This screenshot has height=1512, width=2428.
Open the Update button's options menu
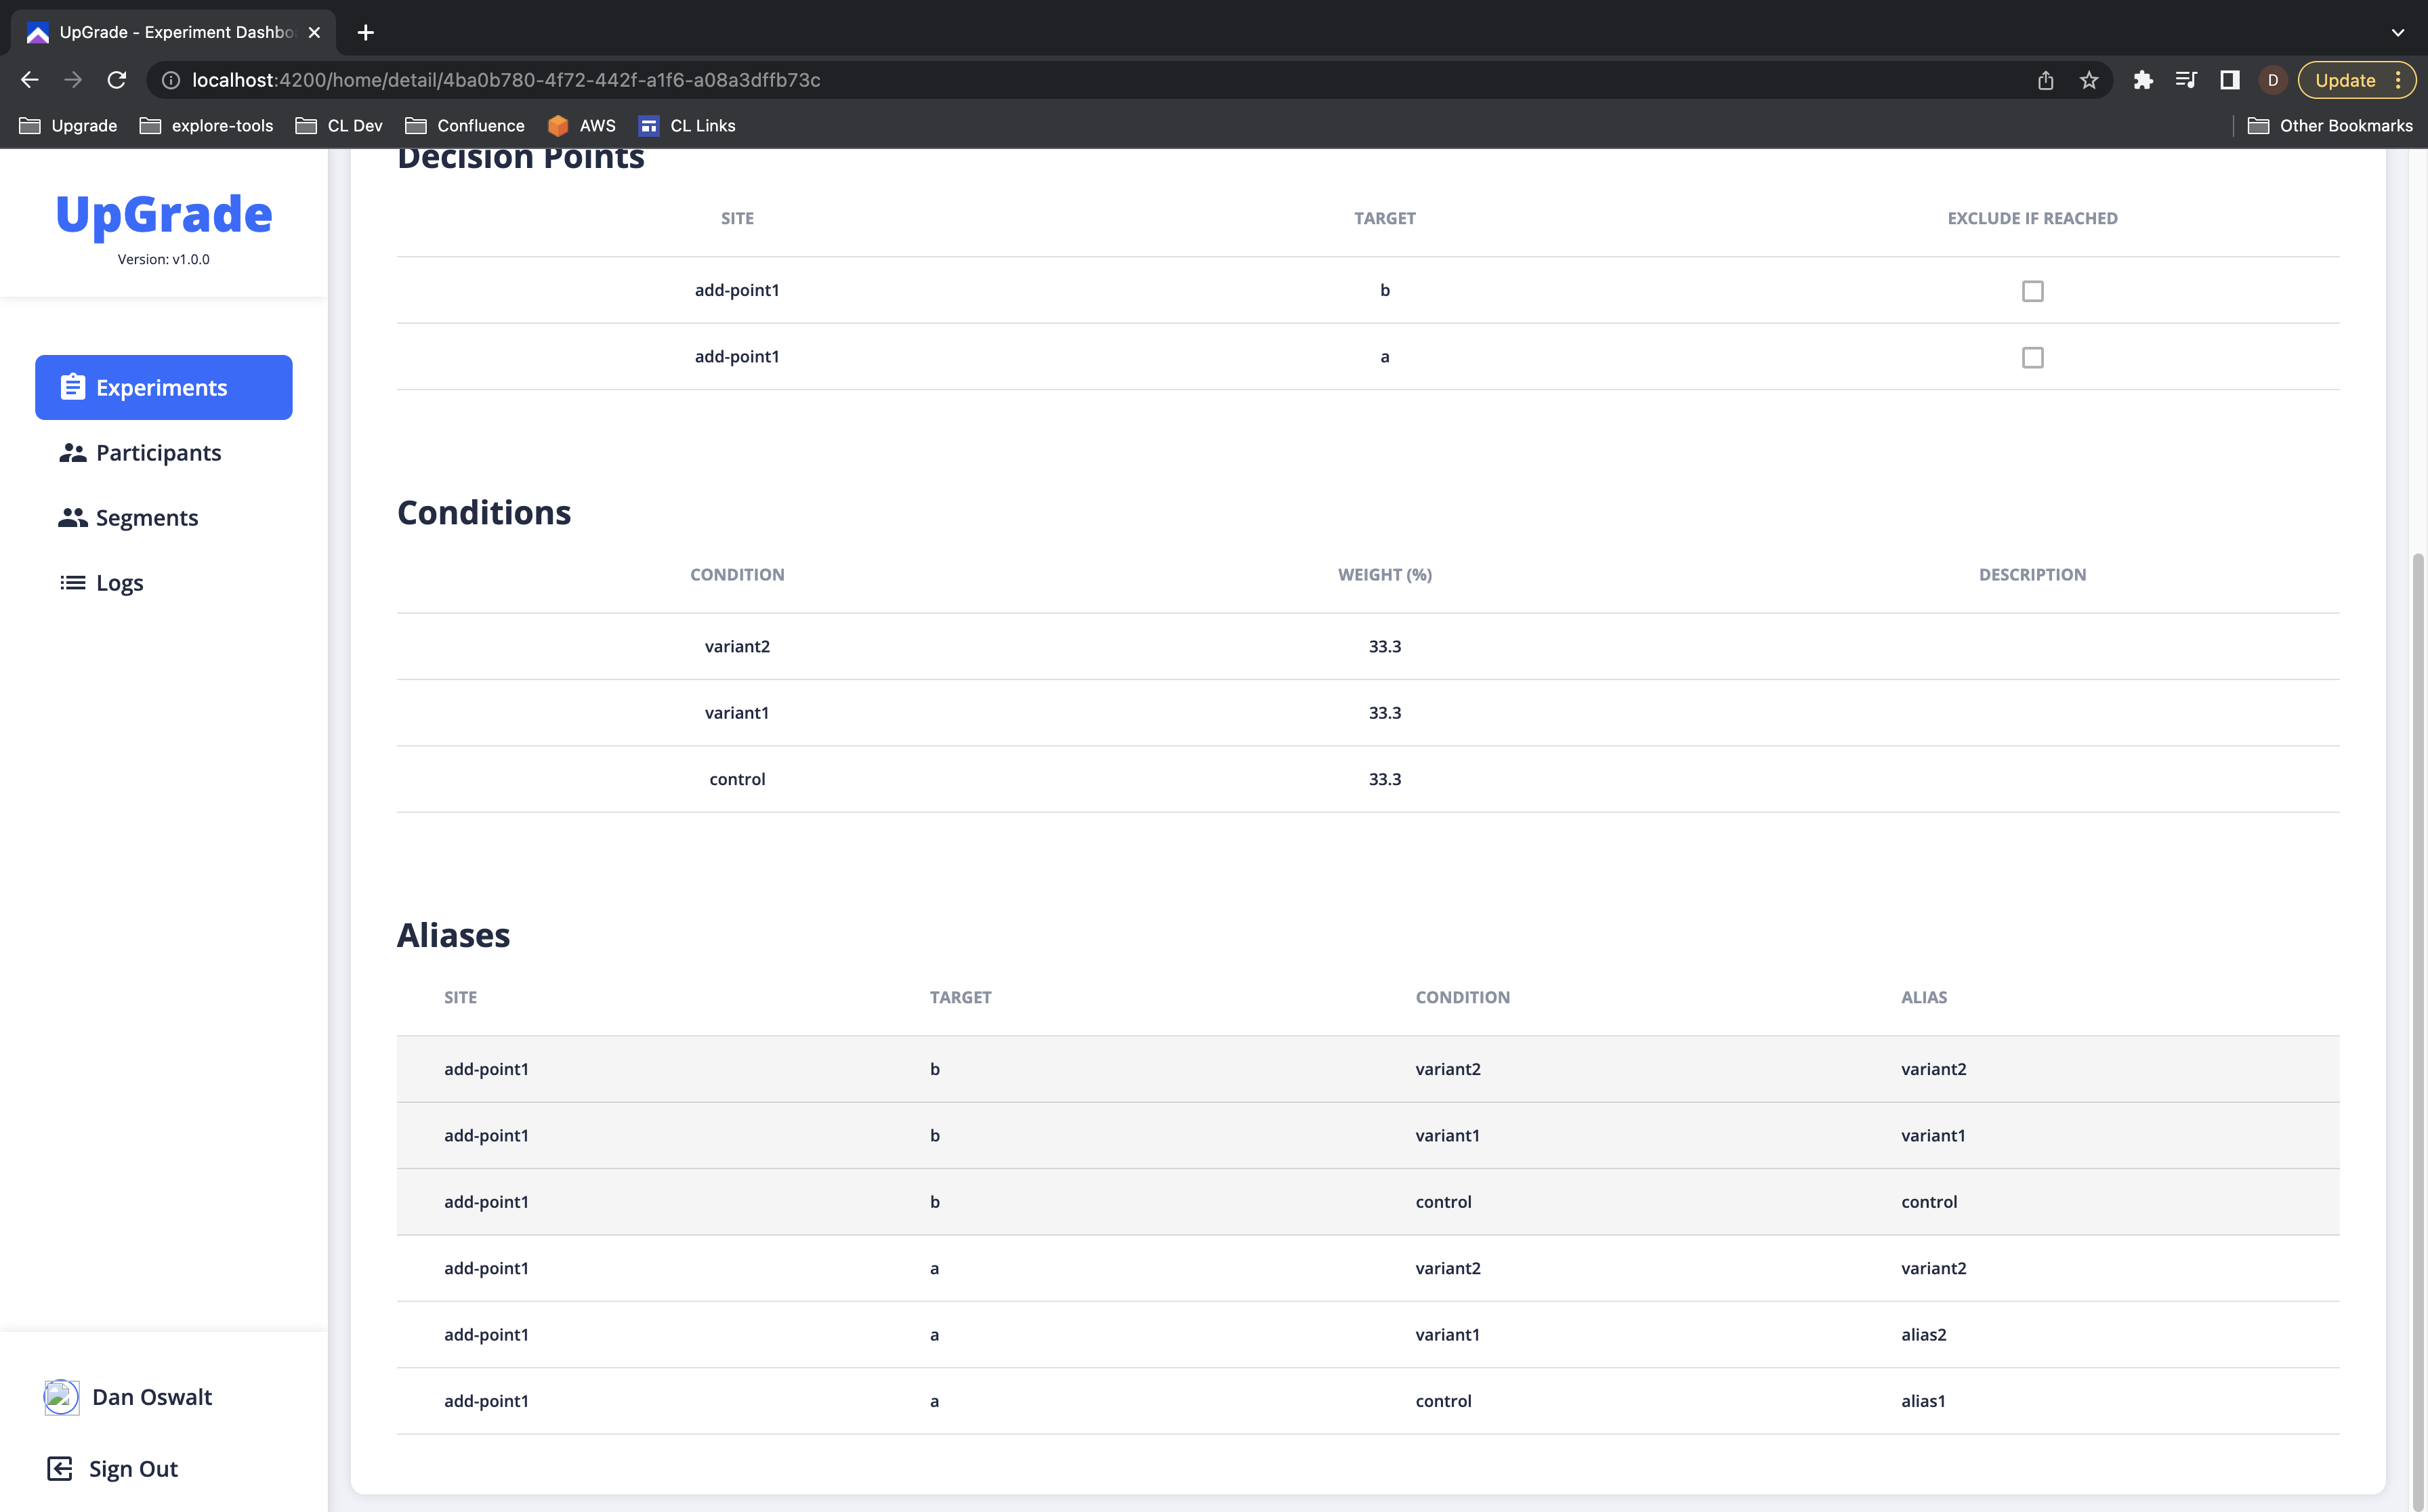2397,80
